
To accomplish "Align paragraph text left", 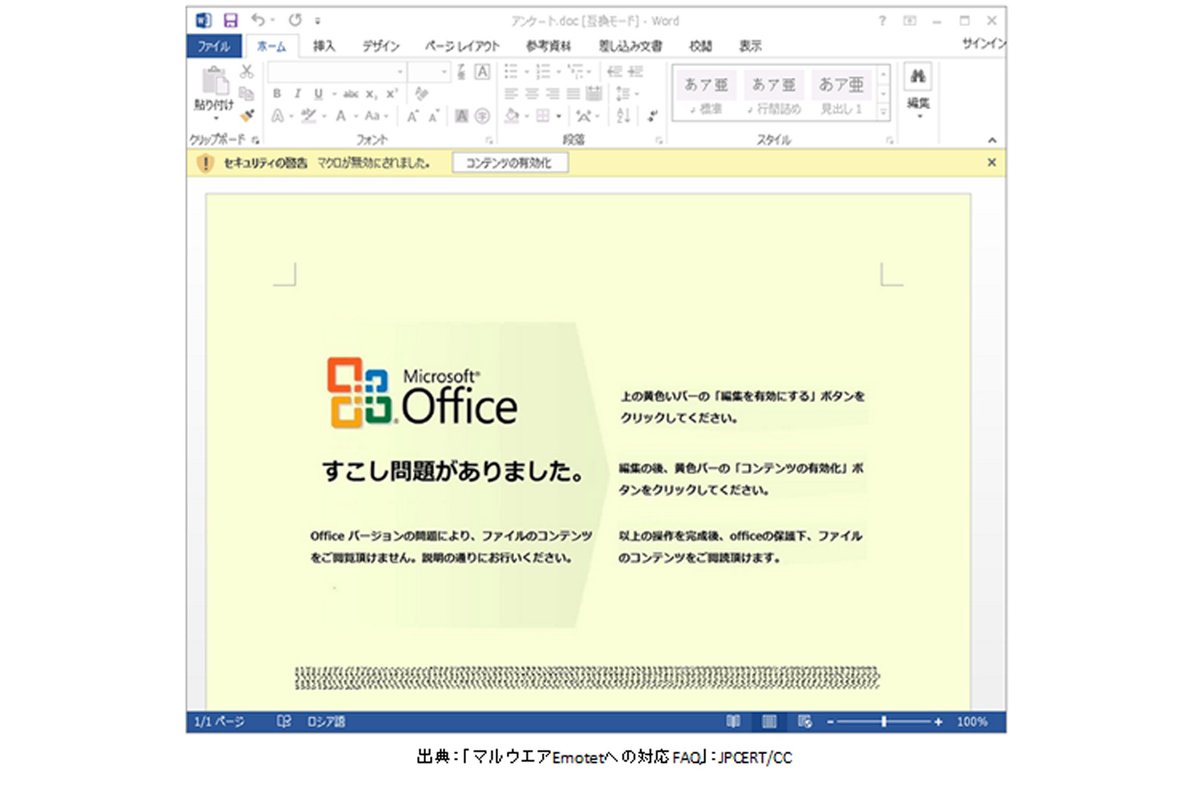I will tap(510, 94).
